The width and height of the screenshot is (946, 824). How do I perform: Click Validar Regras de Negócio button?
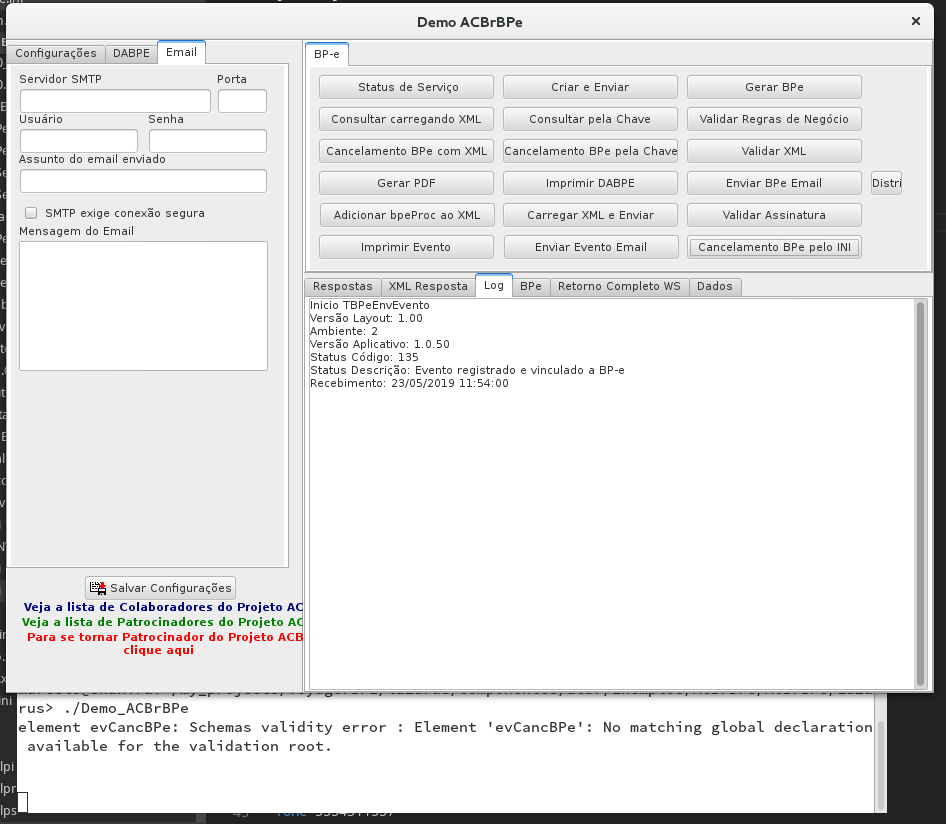pos(774,119)
